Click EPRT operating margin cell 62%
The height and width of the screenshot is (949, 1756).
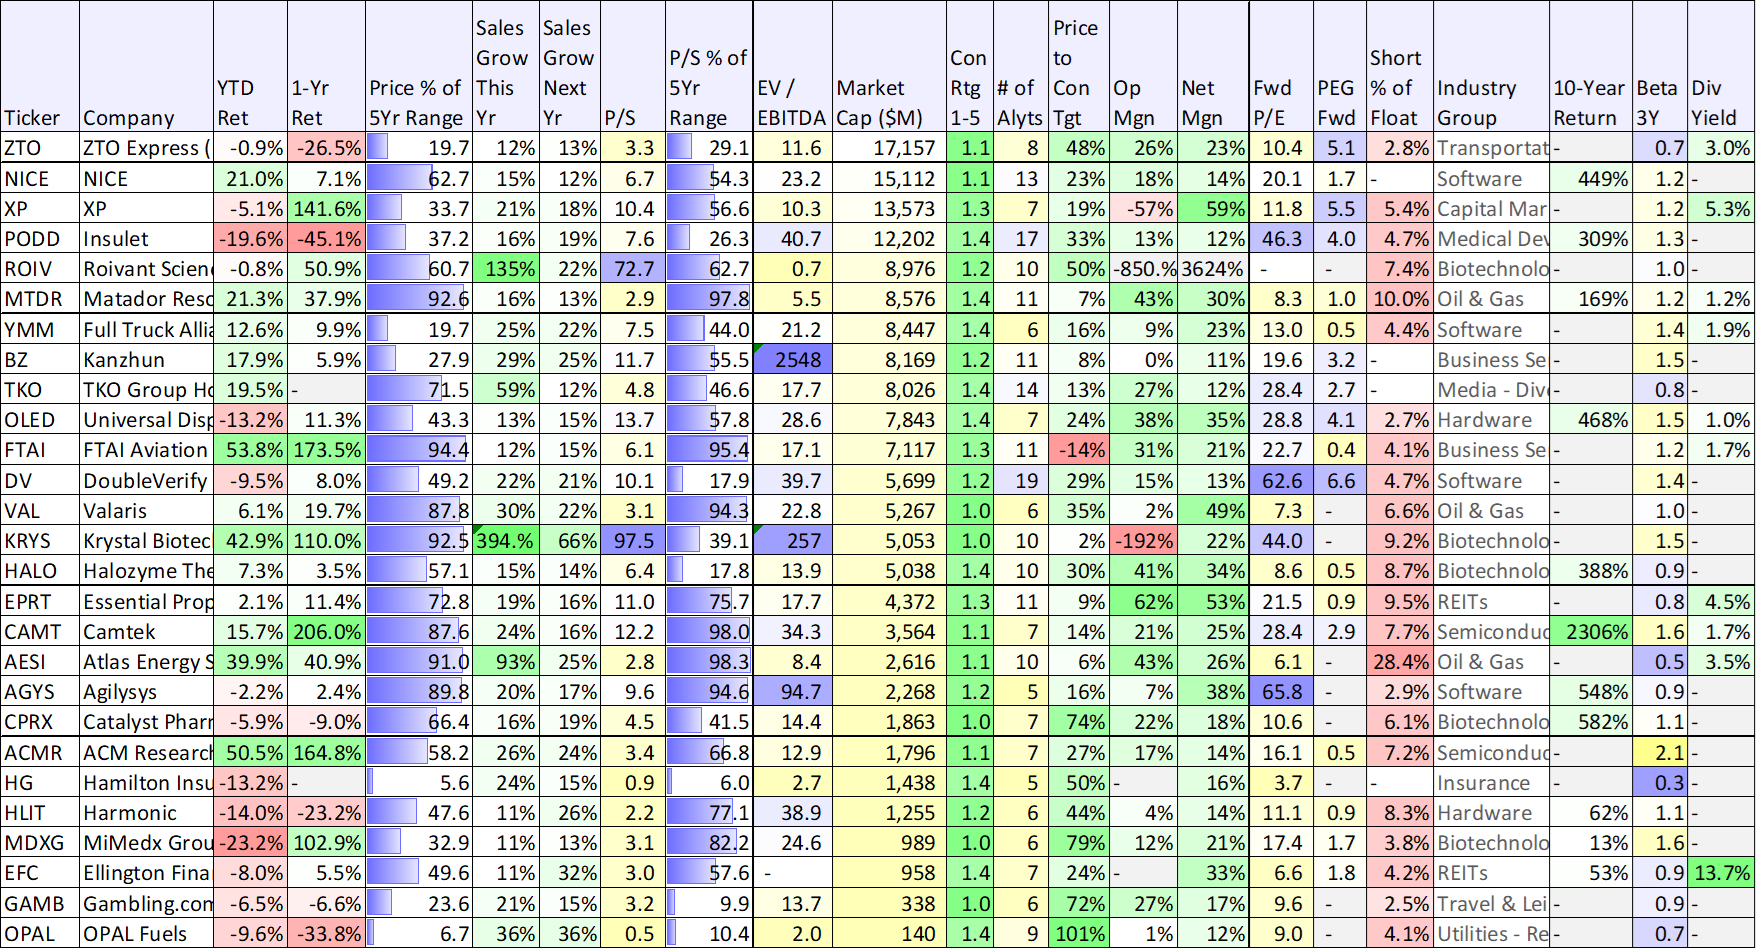click(x=1143, y=602)
